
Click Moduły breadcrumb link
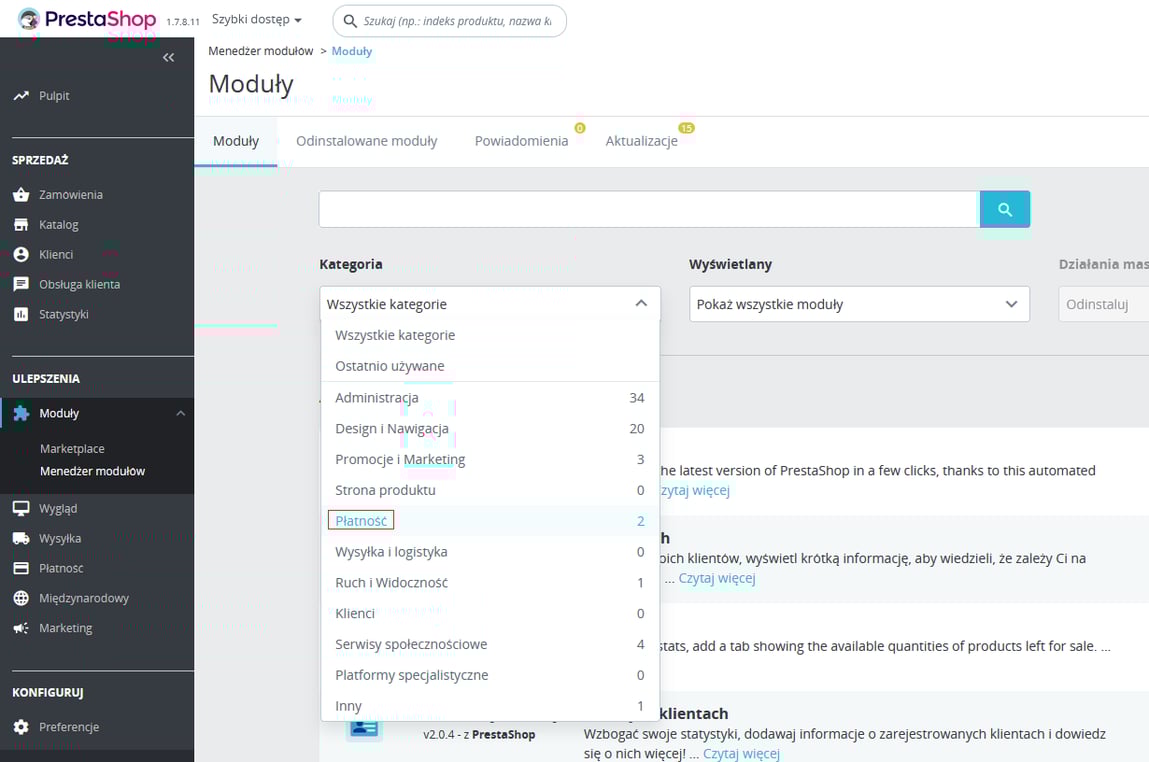352,51
